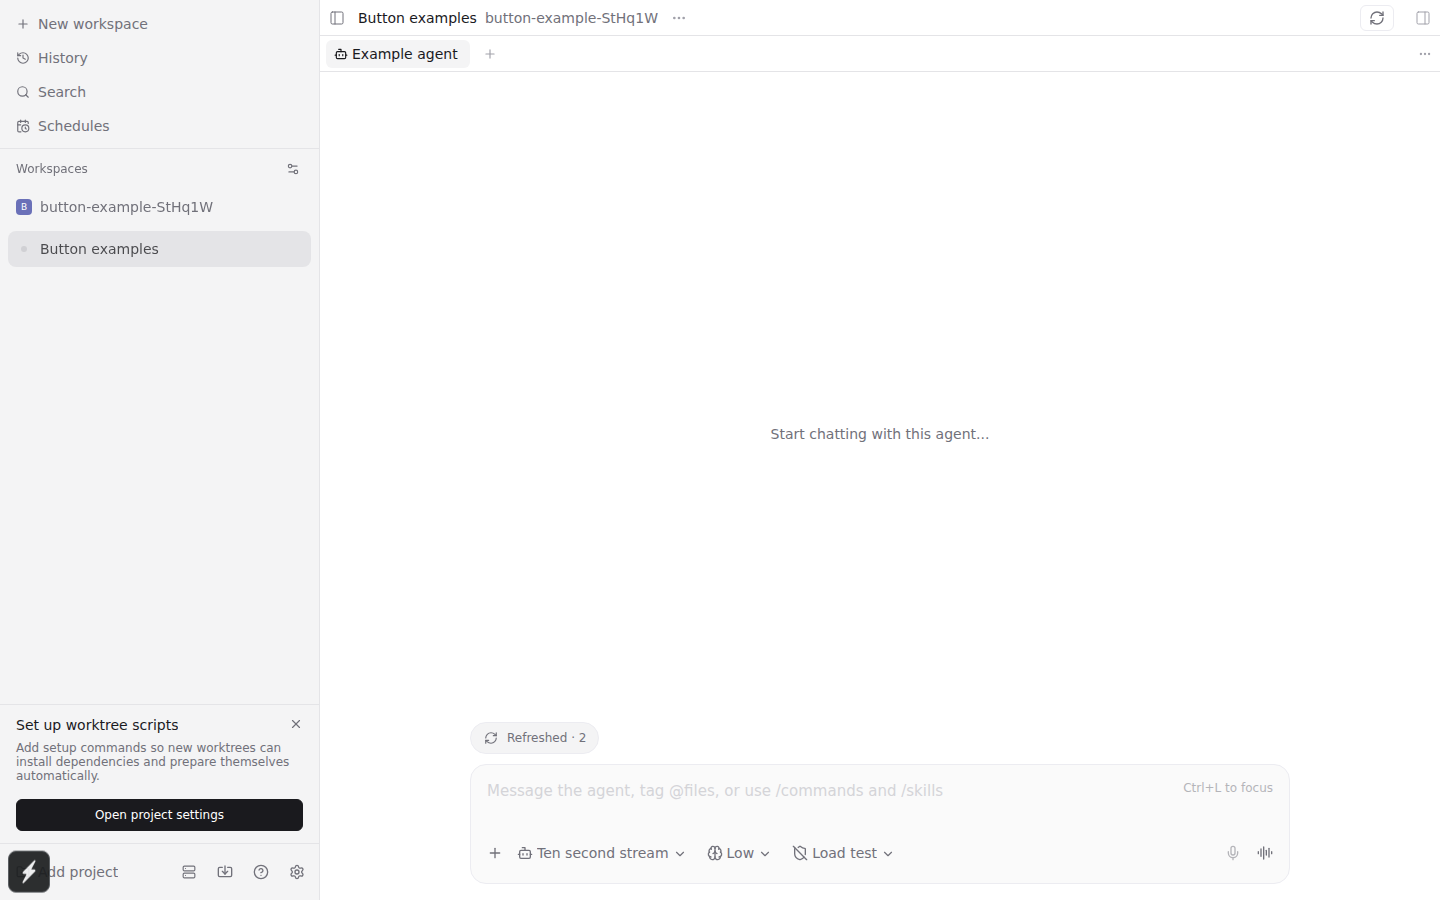Dismiss the Set up worktree scripts card
1440x900 pixels.
pyautogui.click(x=296, y=724)
